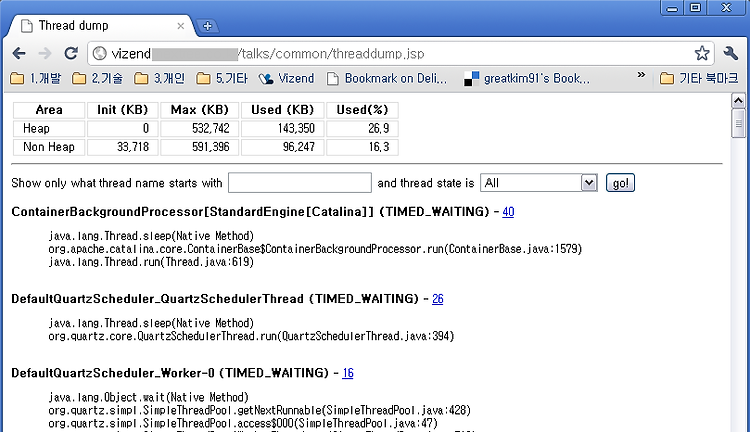Click the ContainerBackgroundProcessor thread heading
Viewport: 750px width, 432px height.
250,211
